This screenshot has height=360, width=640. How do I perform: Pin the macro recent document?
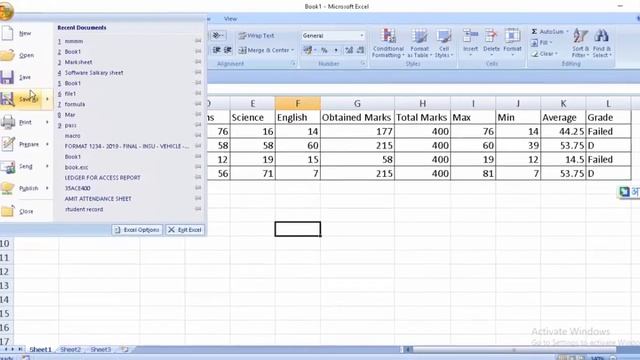(x=198, y=136)
